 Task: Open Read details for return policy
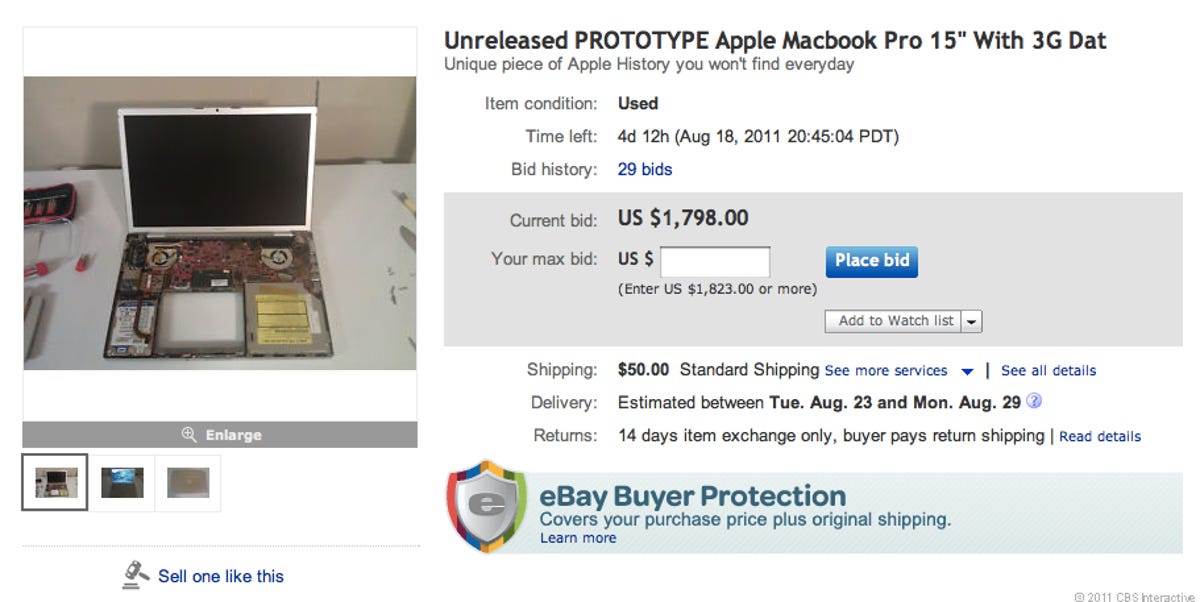coord(1100,436)
